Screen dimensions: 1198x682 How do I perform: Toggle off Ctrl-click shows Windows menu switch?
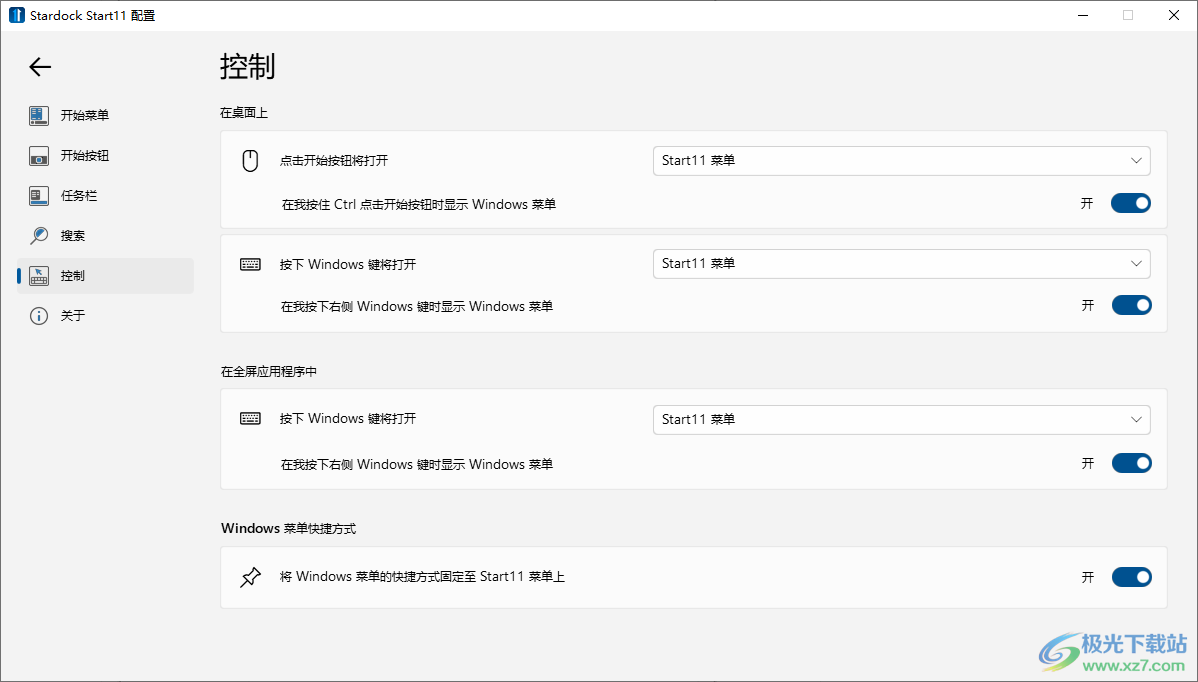[1131, 203]
